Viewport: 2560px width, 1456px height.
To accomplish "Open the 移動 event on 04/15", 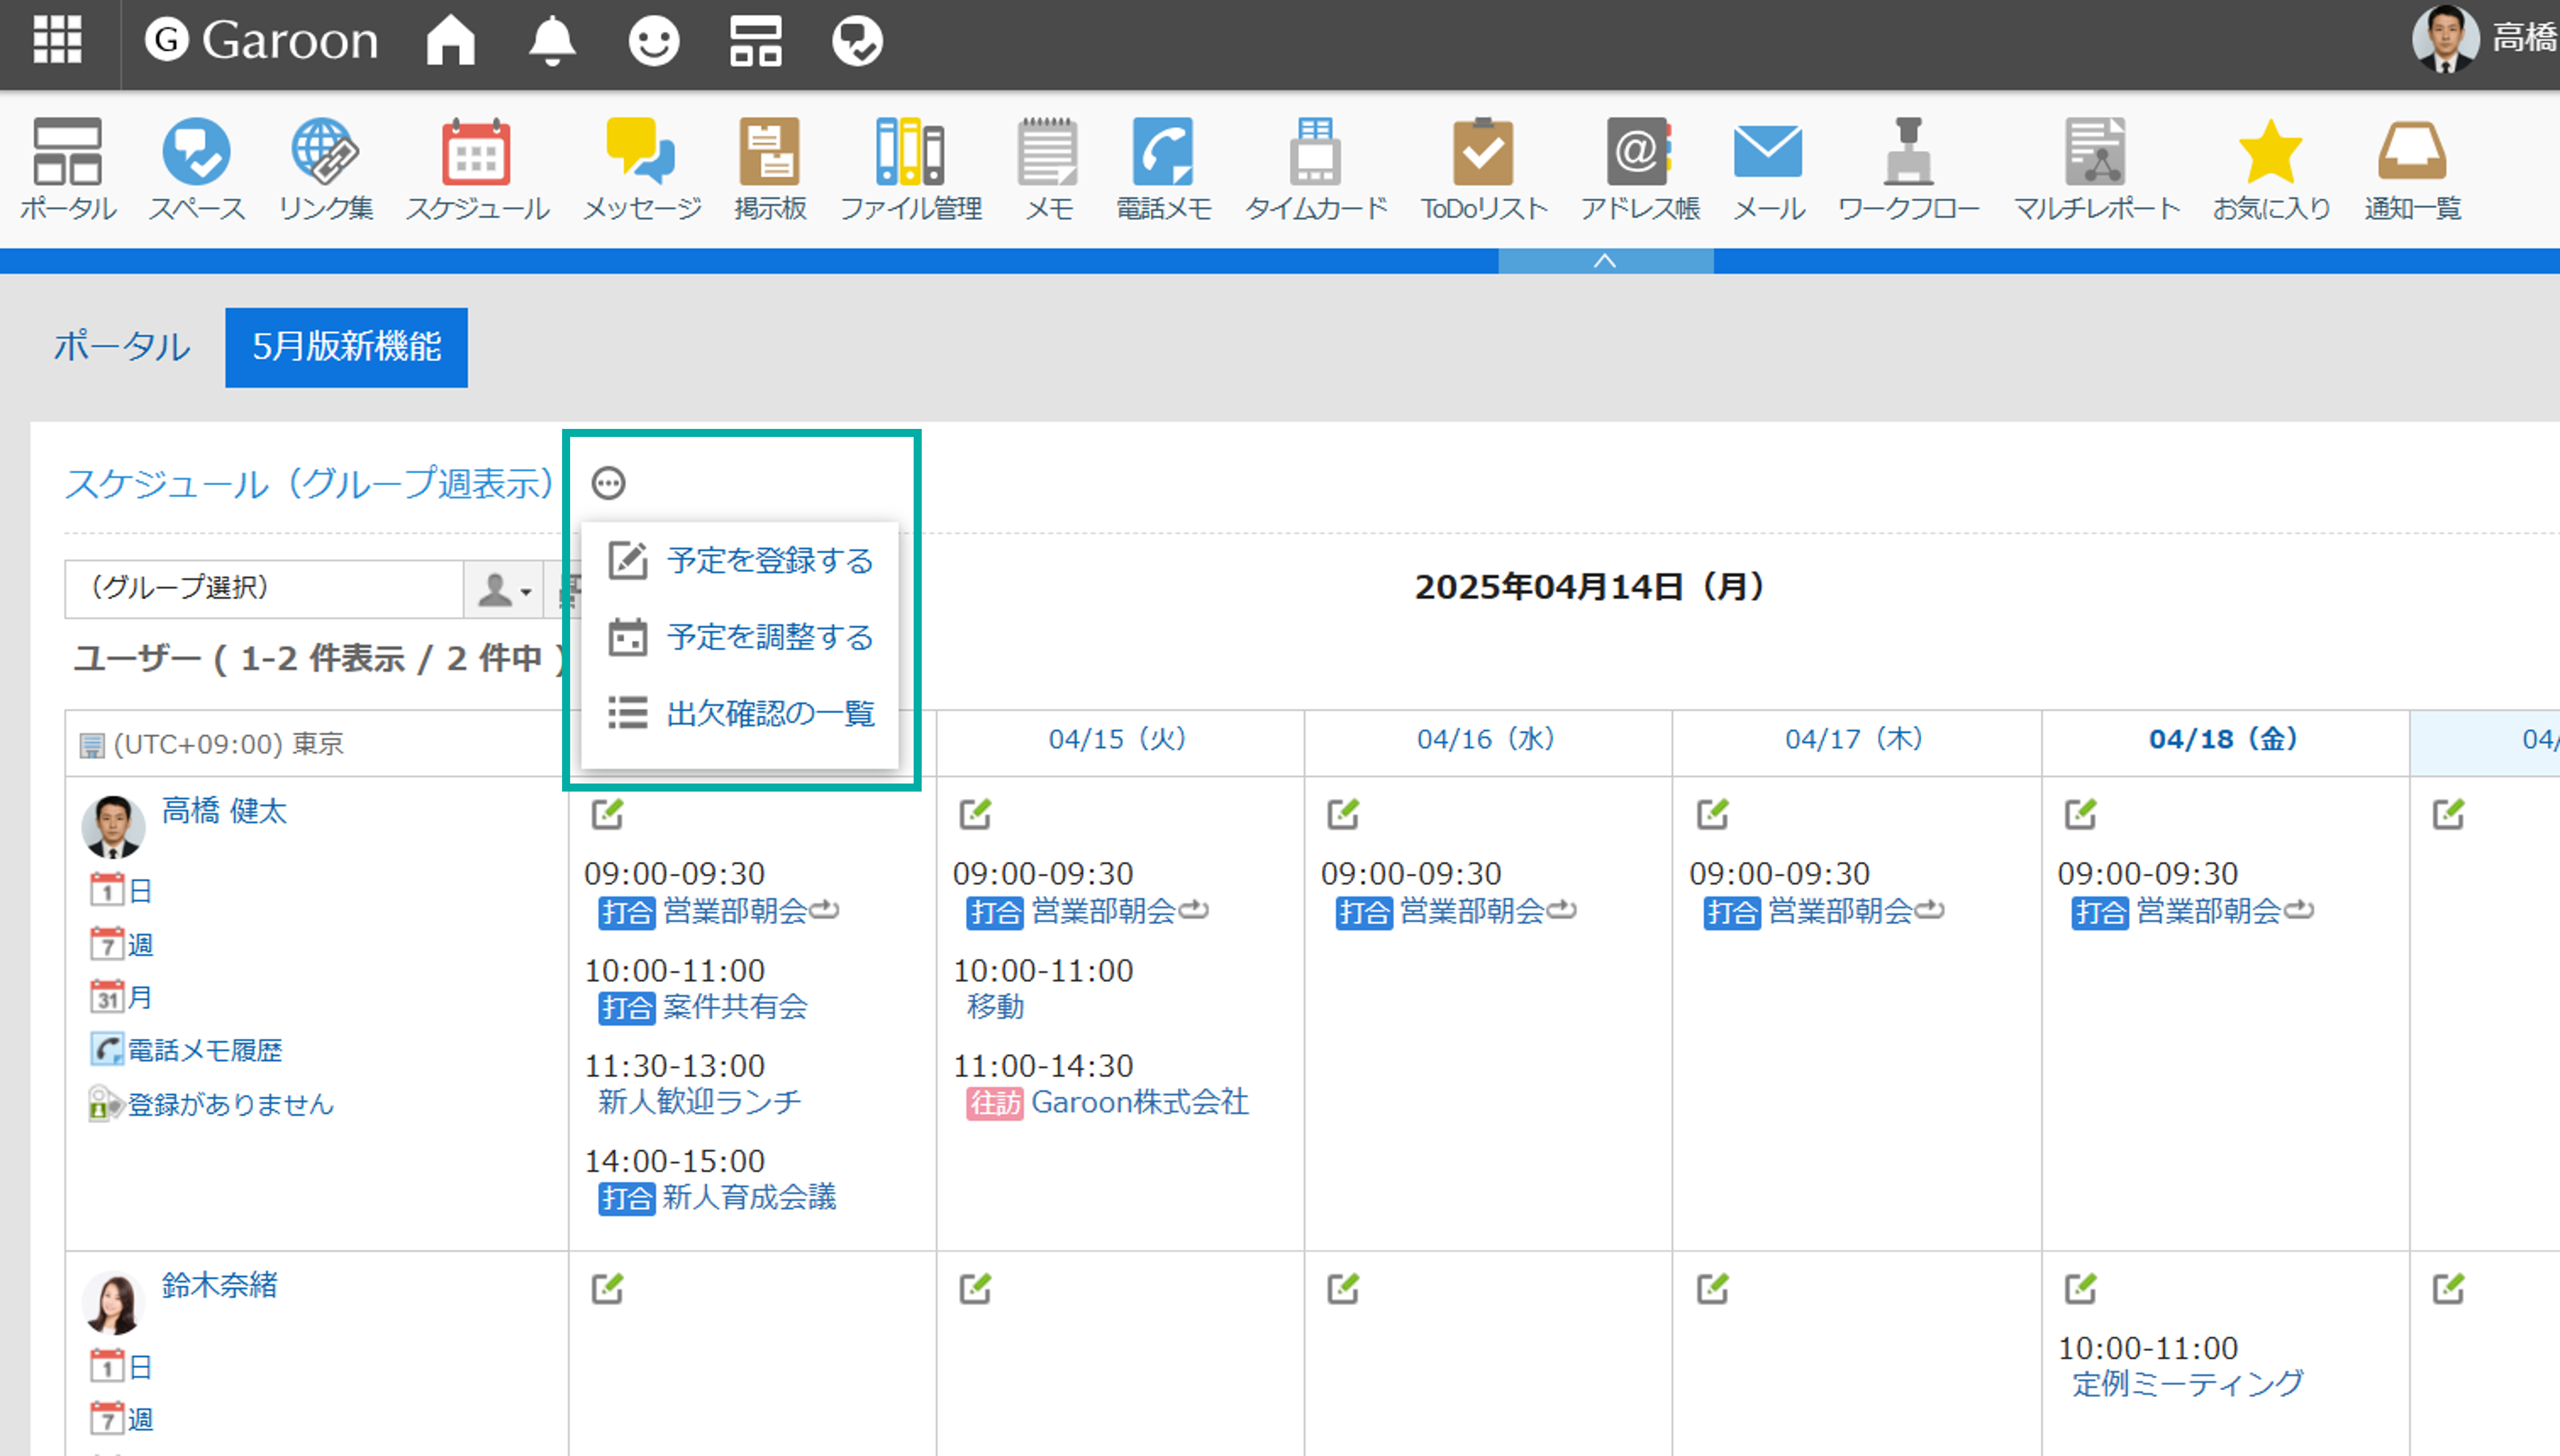I will pyautogui.click(x=995, y=1006).
